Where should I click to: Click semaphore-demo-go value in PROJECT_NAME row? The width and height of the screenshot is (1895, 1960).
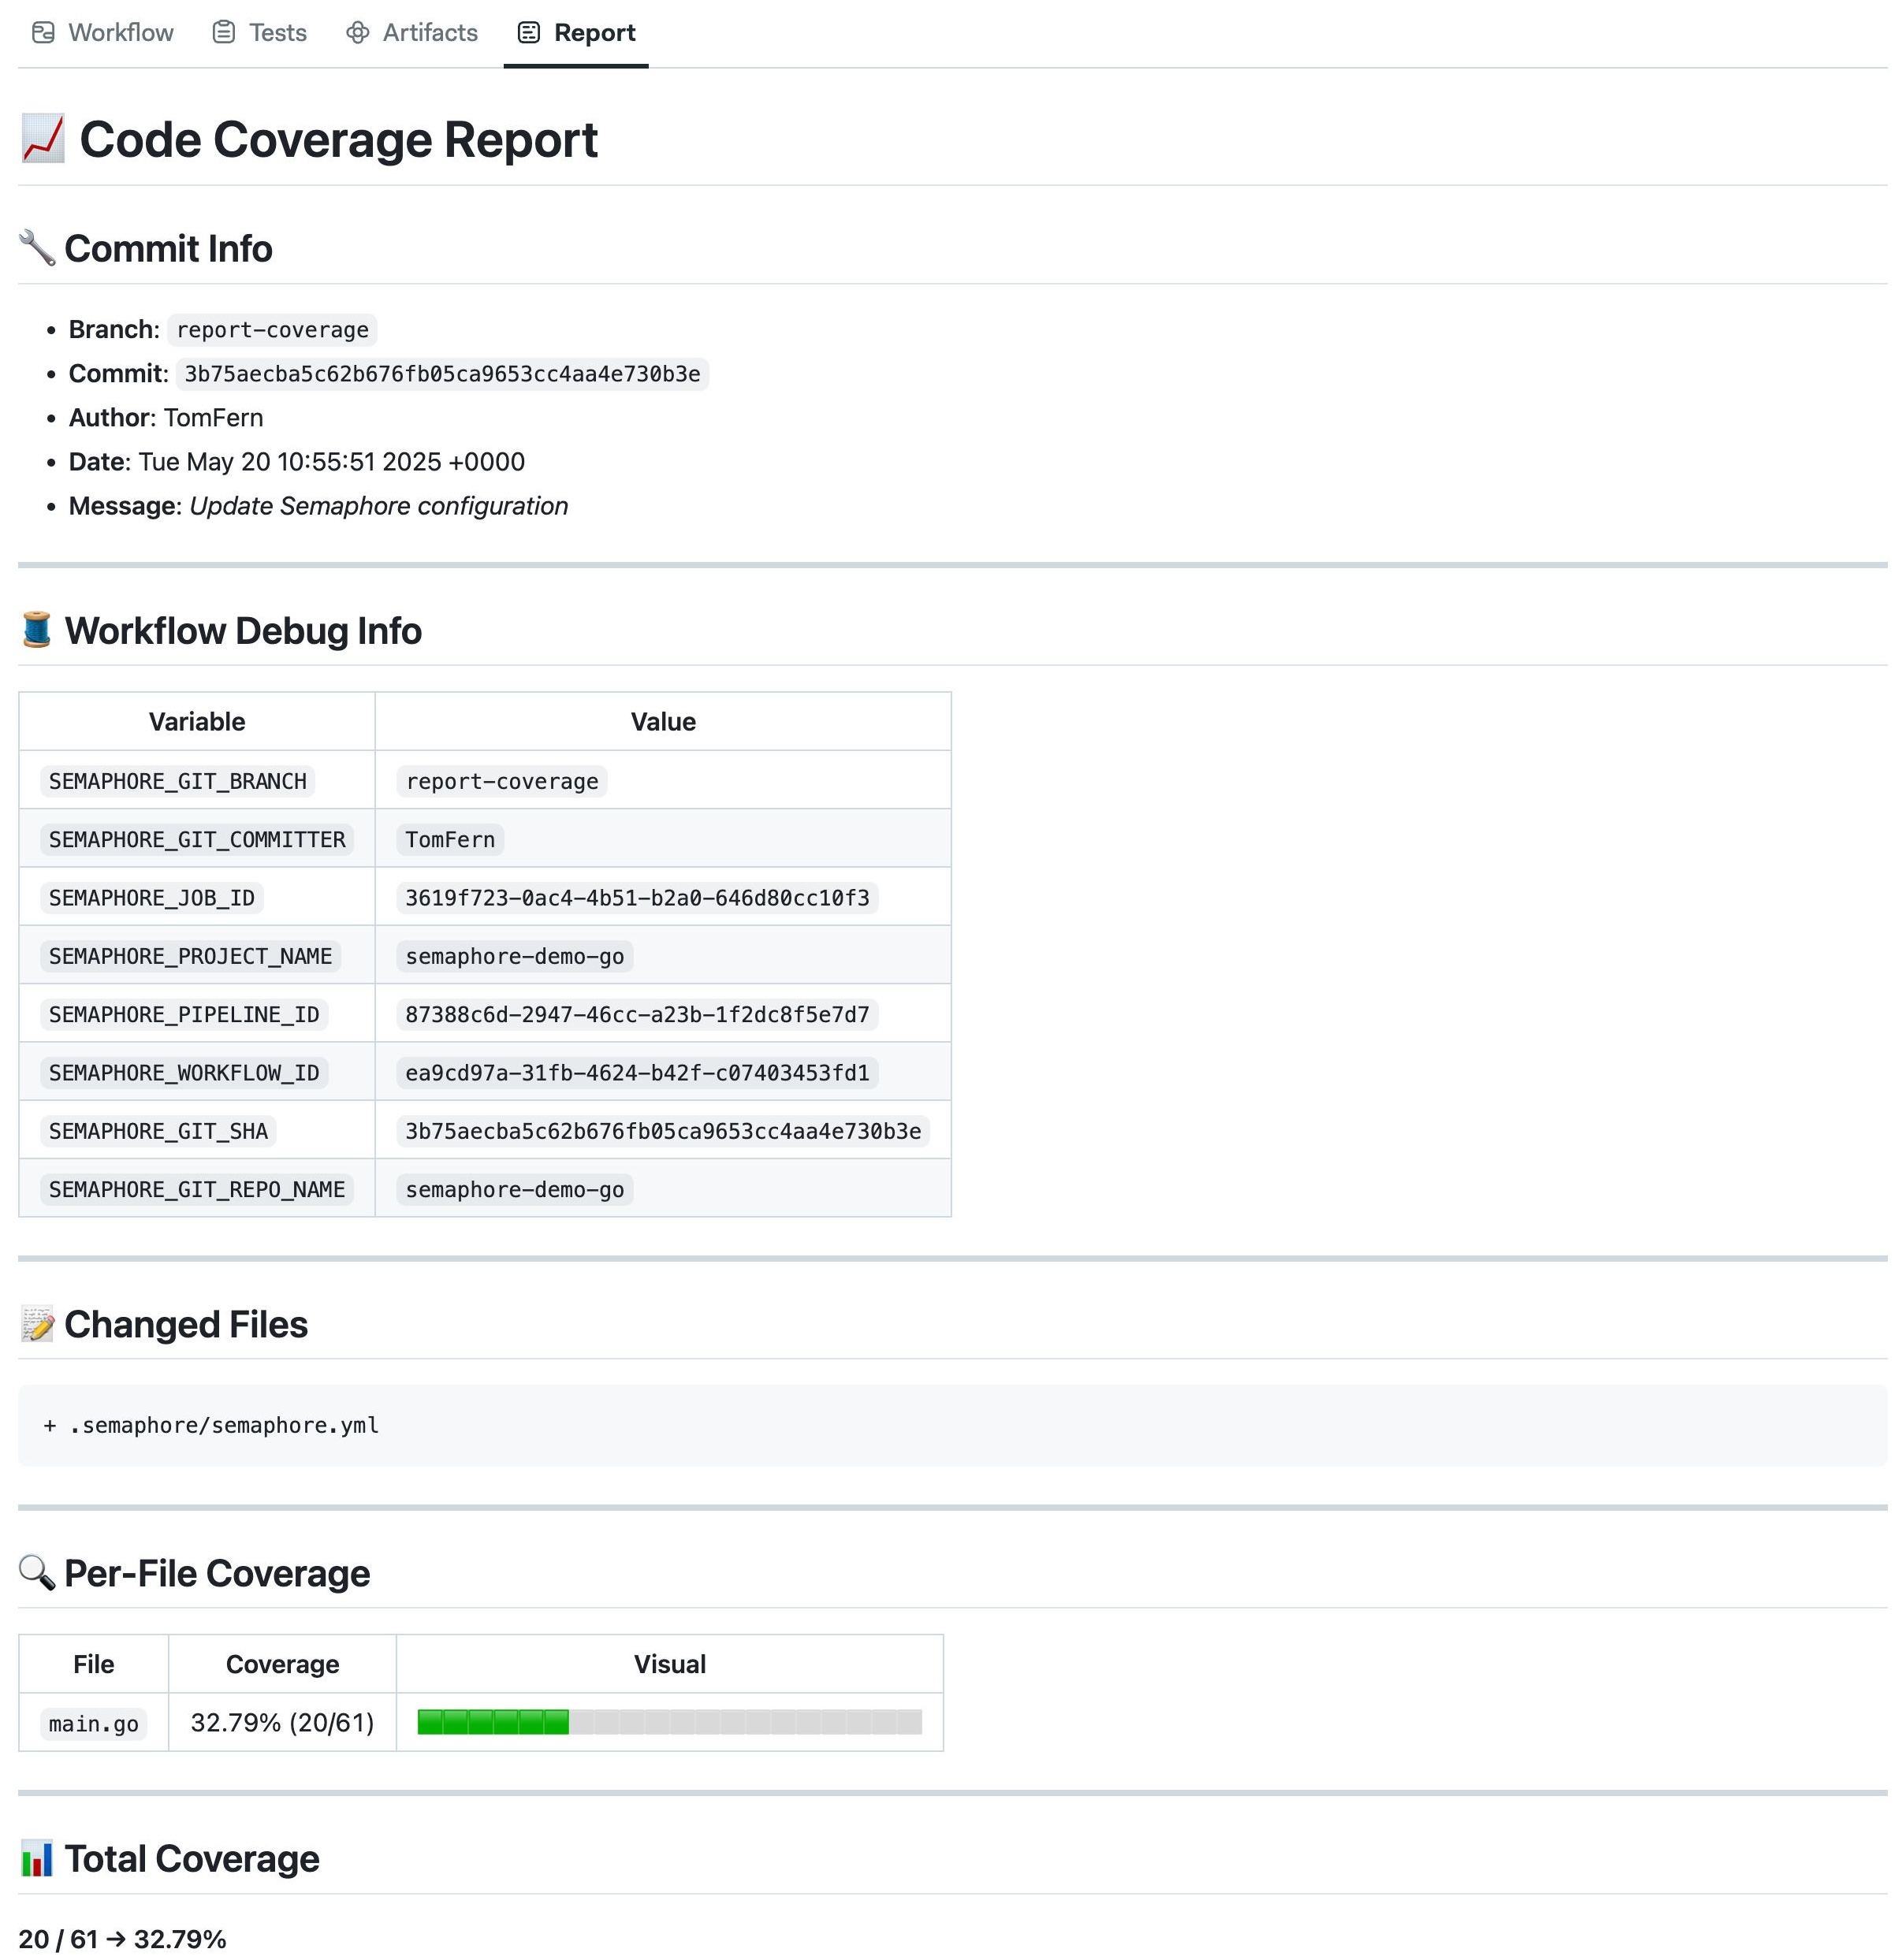515,956
